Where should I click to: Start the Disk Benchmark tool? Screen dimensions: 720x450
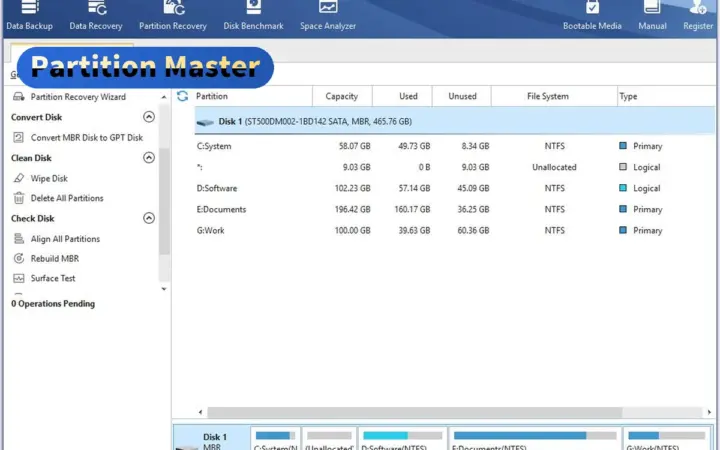253,16
